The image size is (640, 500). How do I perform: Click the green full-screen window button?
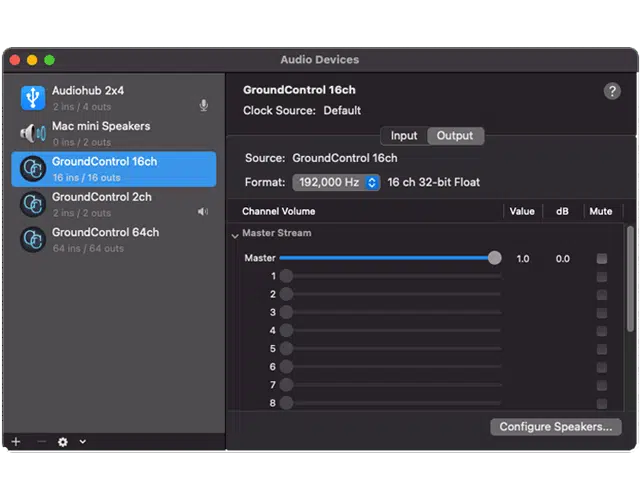49,60
